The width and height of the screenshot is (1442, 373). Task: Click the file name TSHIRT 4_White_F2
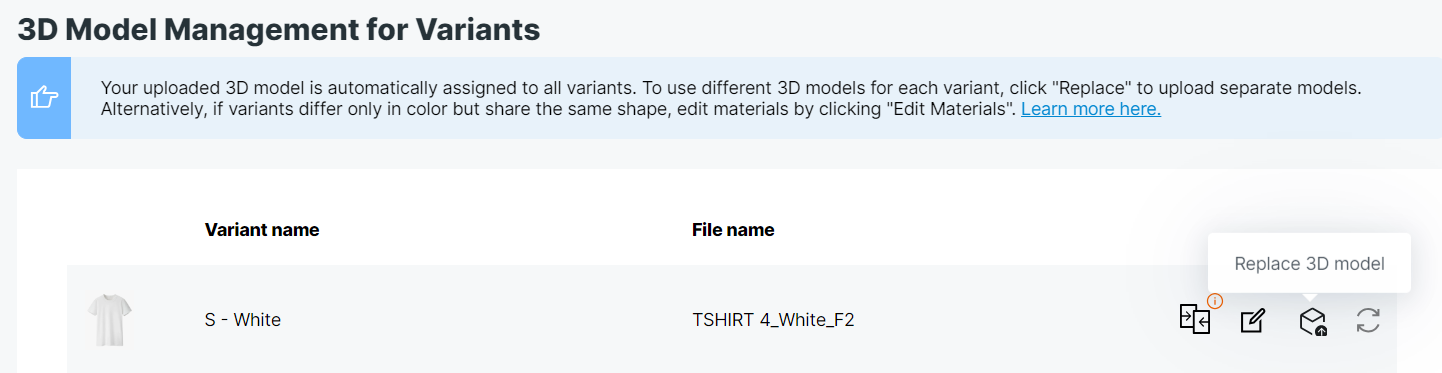click(x=773, y=320)
